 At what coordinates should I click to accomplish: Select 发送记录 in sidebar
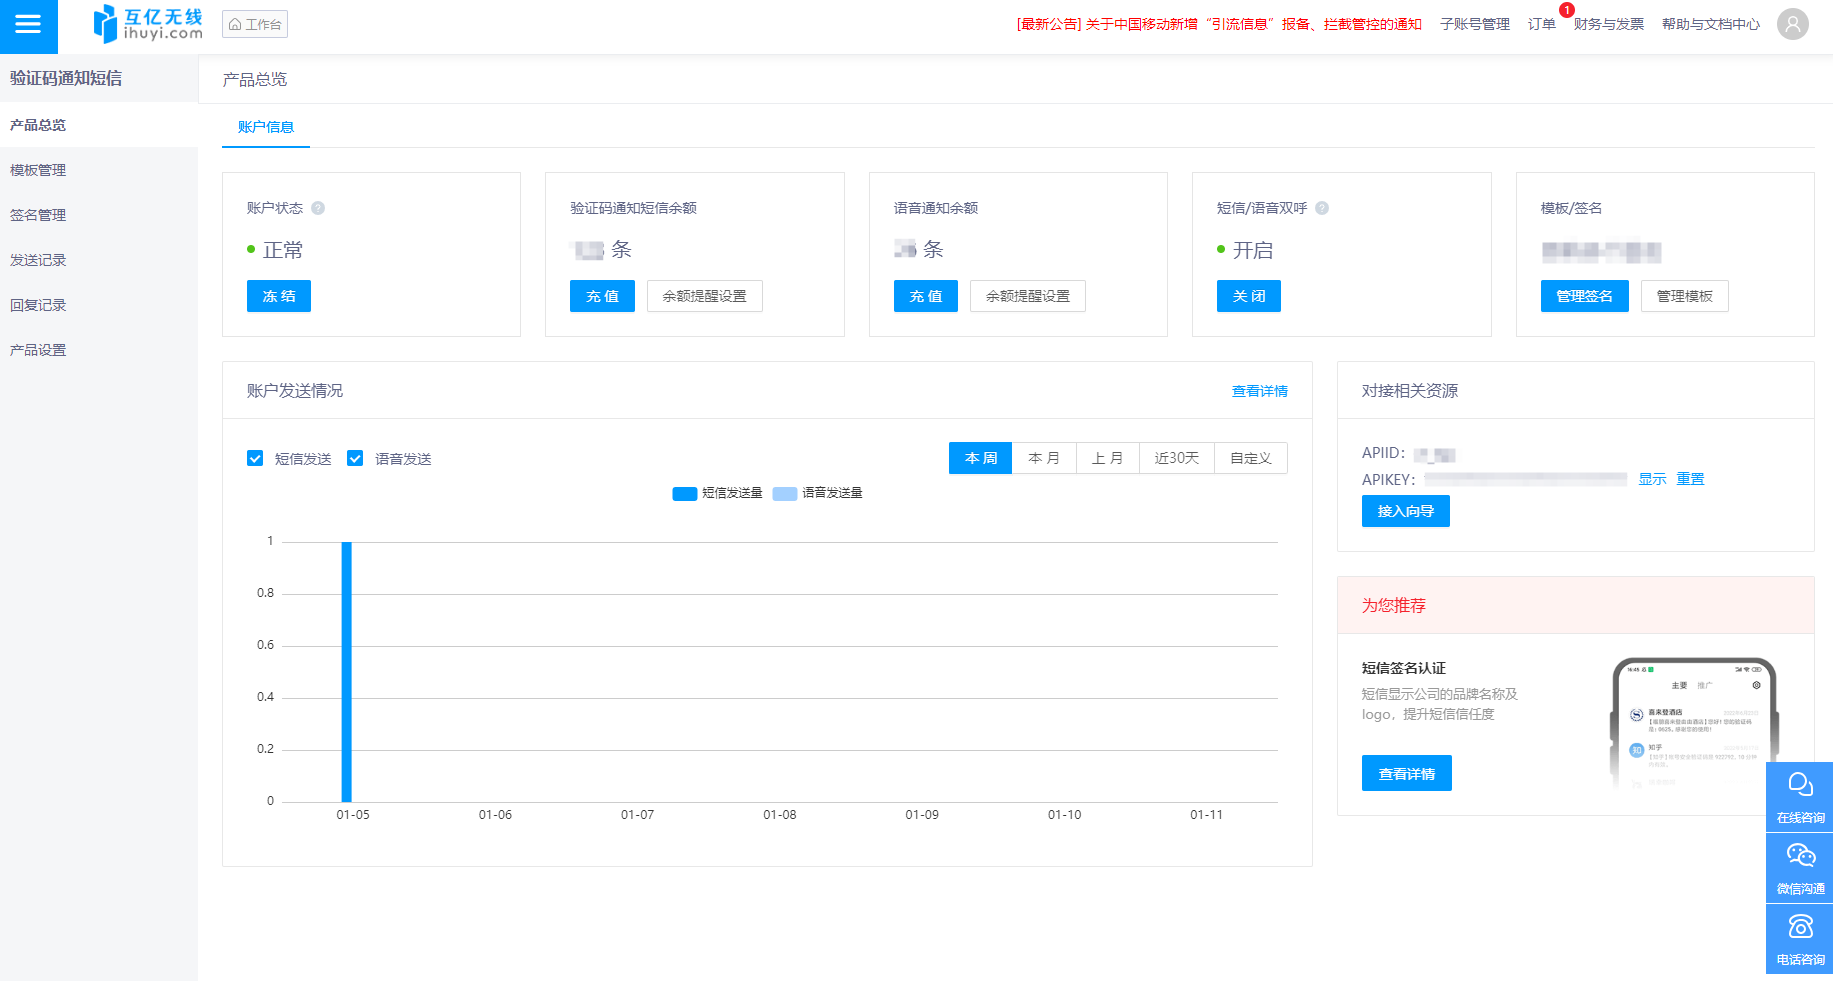[99, 260]
